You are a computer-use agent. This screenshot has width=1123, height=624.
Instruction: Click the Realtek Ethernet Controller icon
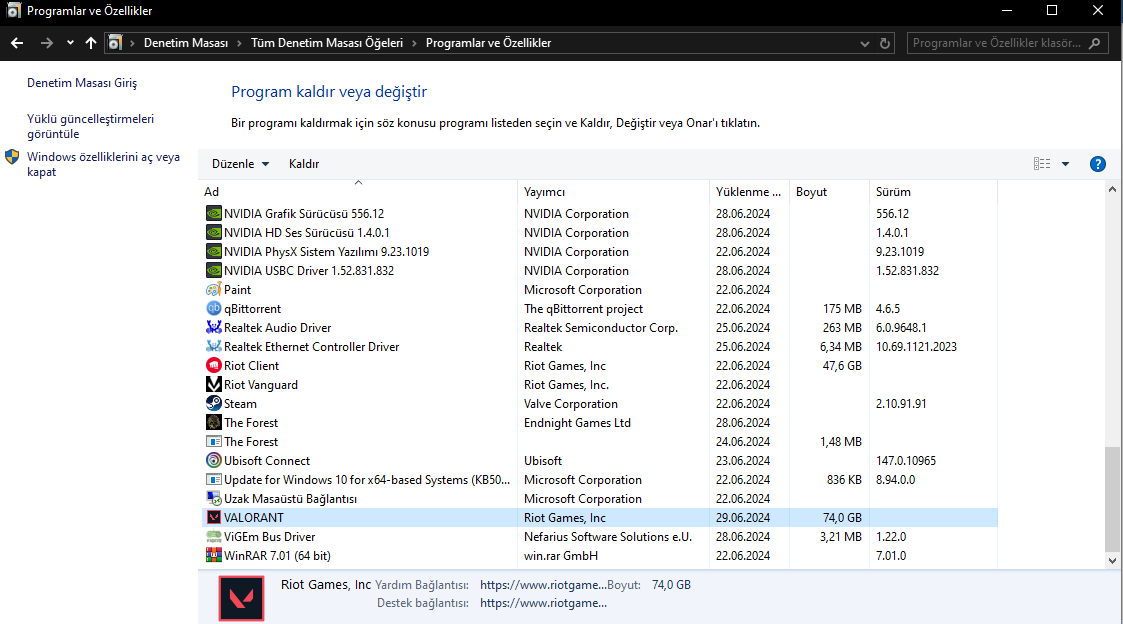pos(213,347)
